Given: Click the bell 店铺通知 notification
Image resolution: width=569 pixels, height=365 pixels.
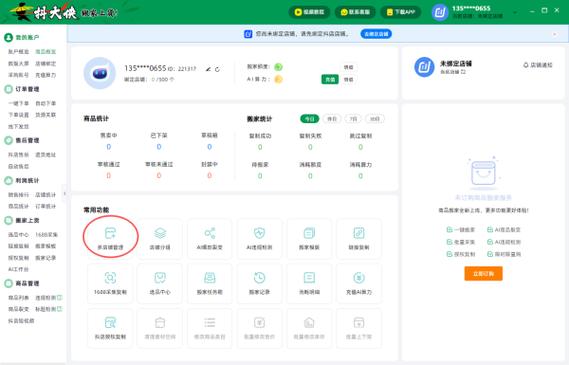Looking at the screenshot, I should pyautogui.click(x=538, y=65).
